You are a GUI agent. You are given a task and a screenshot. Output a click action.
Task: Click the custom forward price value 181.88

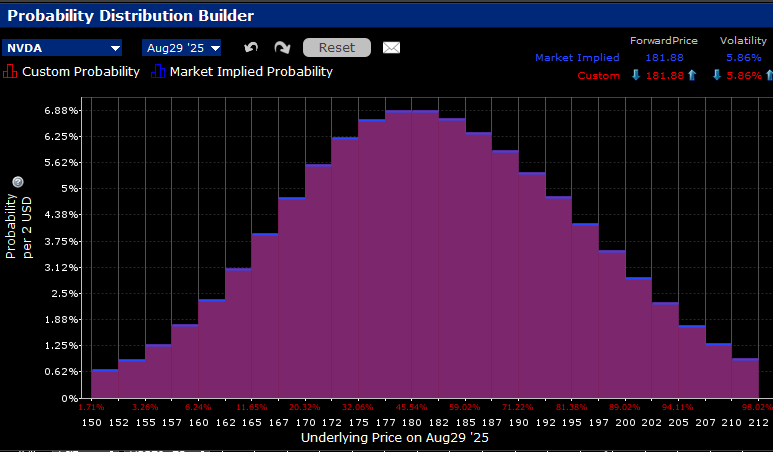click(663, 76)
